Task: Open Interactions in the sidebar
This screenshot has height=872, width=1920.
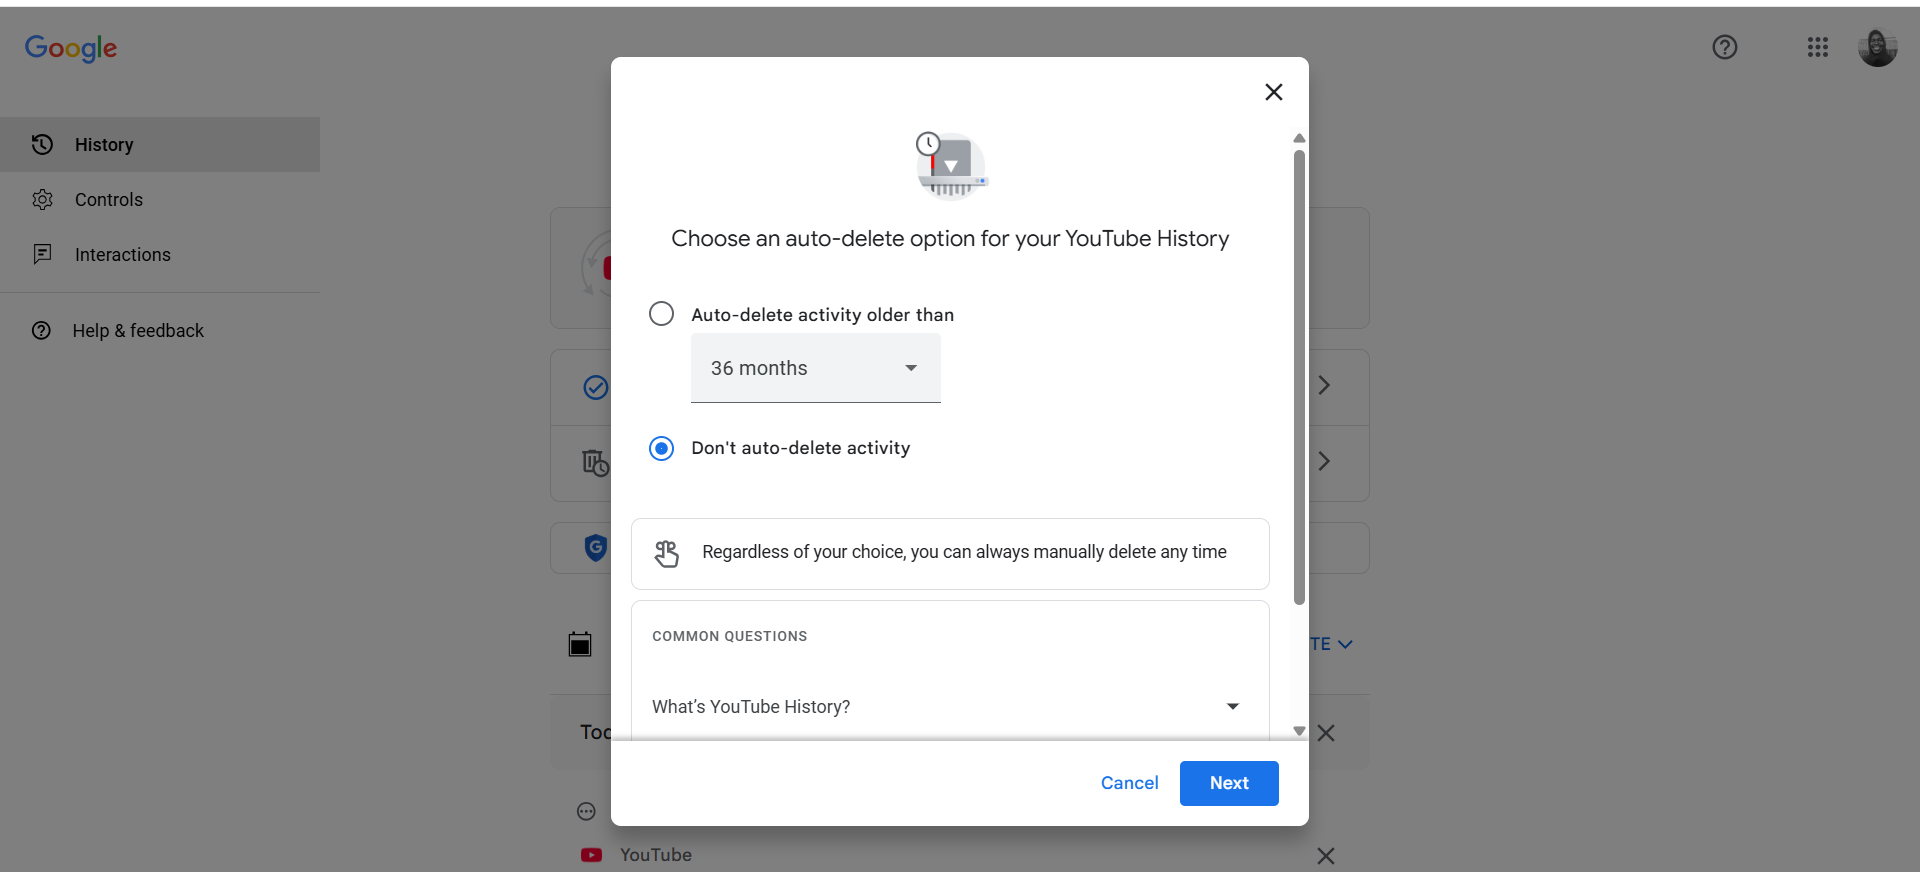Action: tap(160, 255)
